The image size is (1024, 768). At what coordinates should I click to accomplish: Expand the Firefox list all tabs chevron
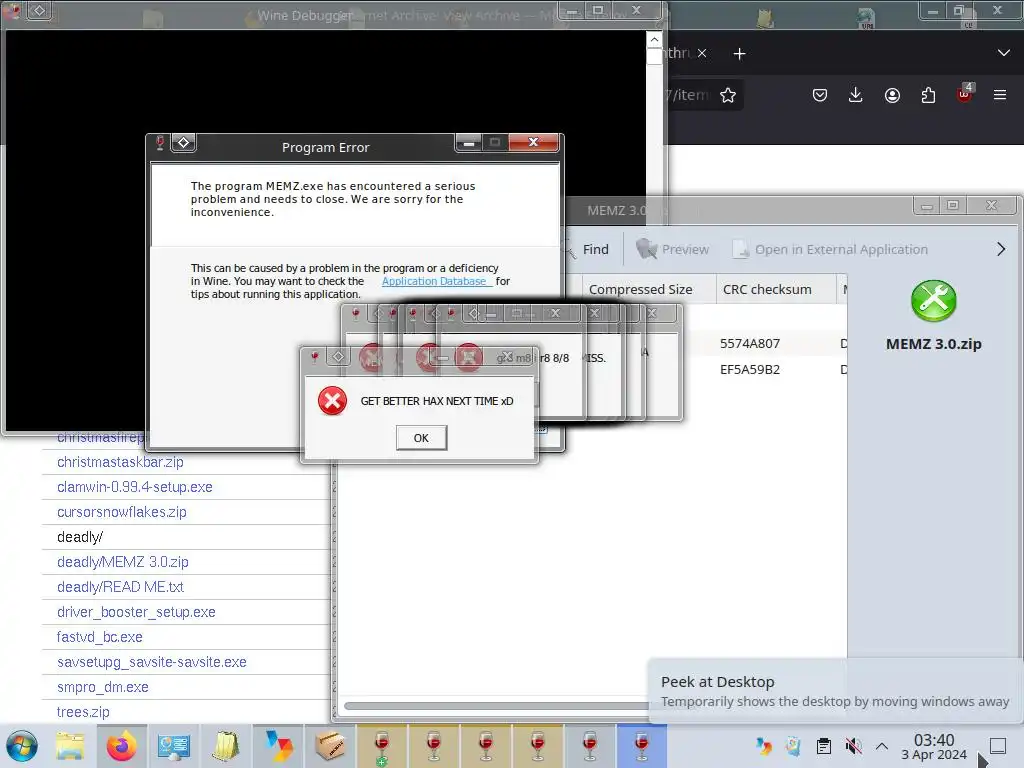(x=1004, y=53)
